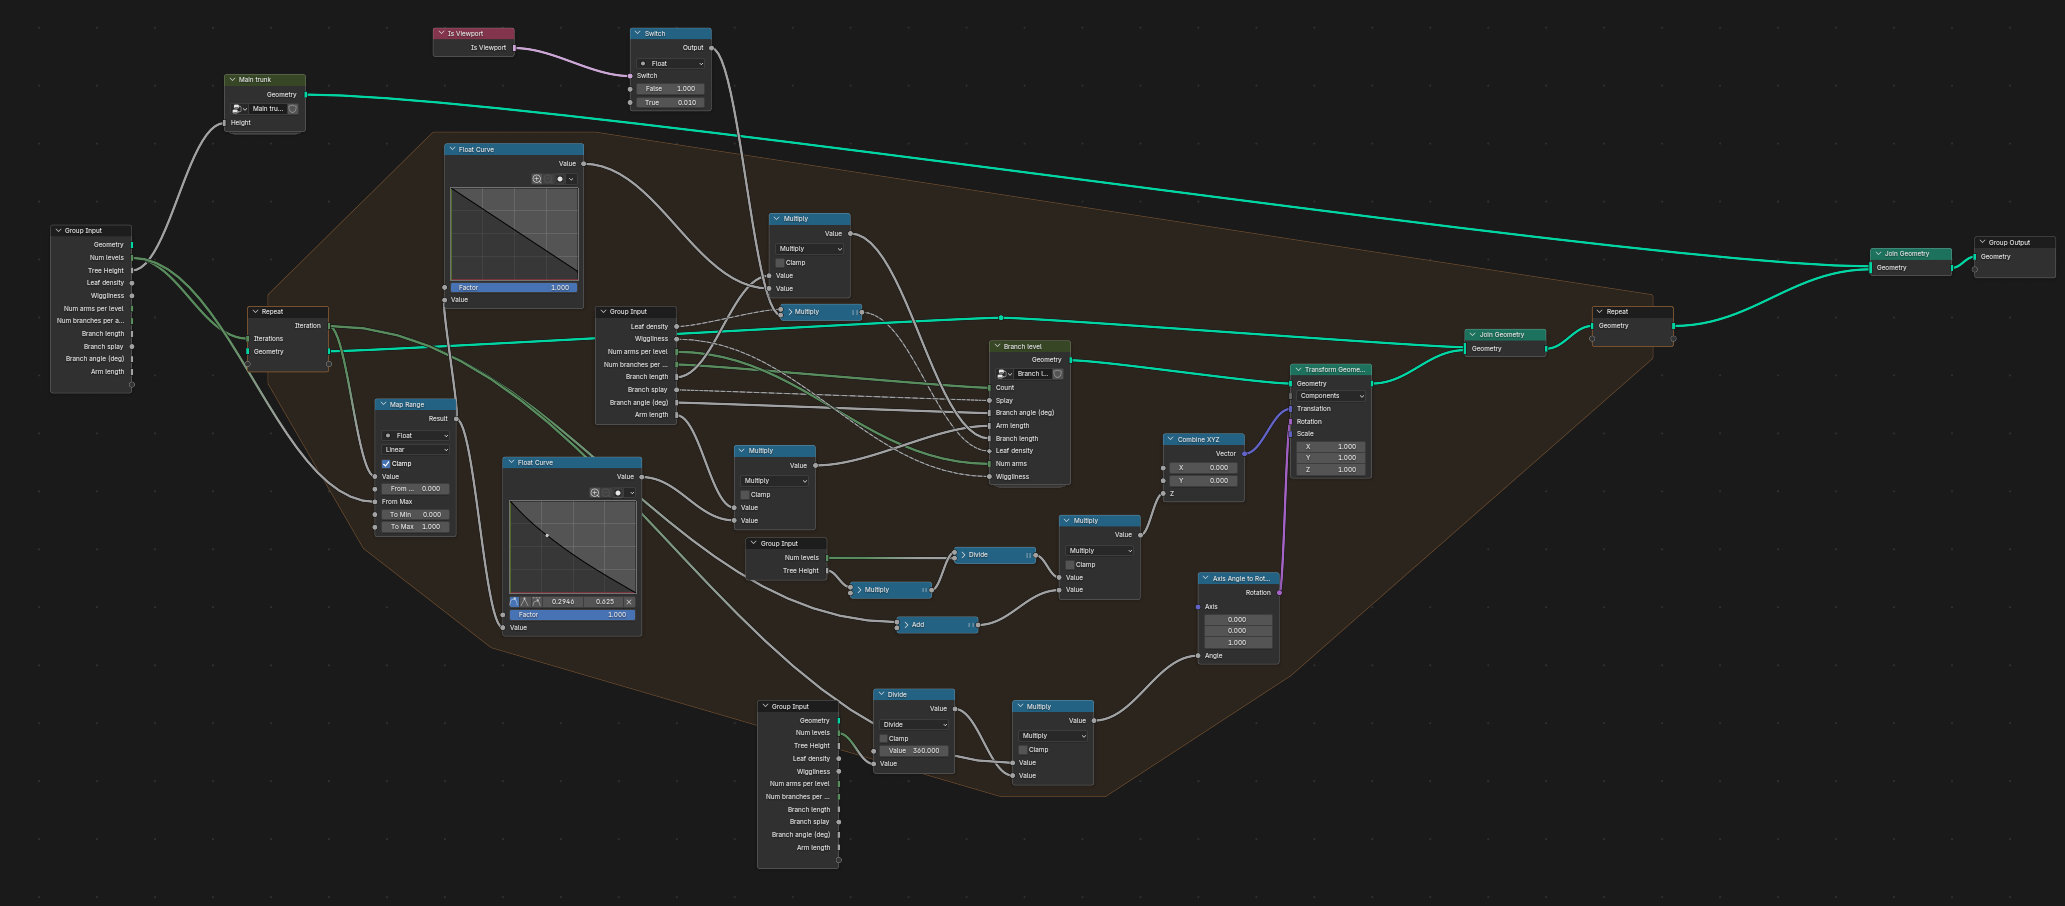The height and width of the screenshot is (906, 2065).
Task: Open Components dropdown in Transform Geometry node
Action: (1331, 396)
